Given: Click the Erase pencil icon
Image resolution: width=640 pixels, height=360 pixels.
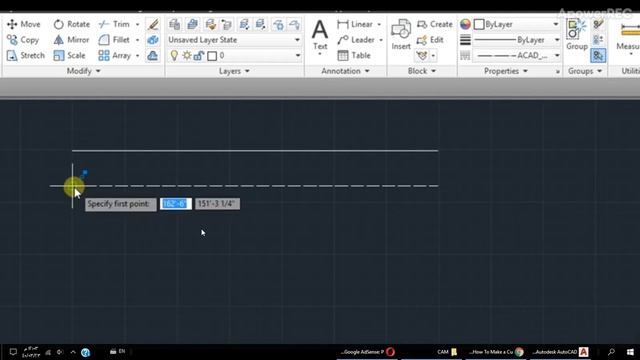Looking at the screenshot, I should click(153, 24).
